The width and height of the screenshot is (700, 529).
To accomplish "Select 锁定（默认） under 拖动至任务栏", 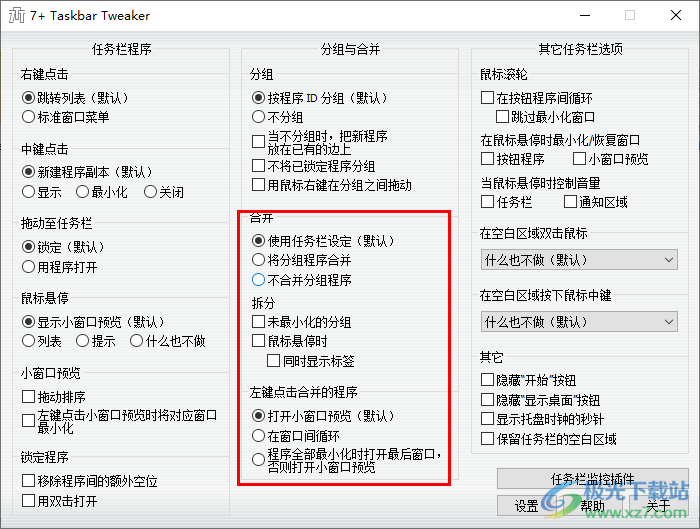I will (x=28, y=246).
